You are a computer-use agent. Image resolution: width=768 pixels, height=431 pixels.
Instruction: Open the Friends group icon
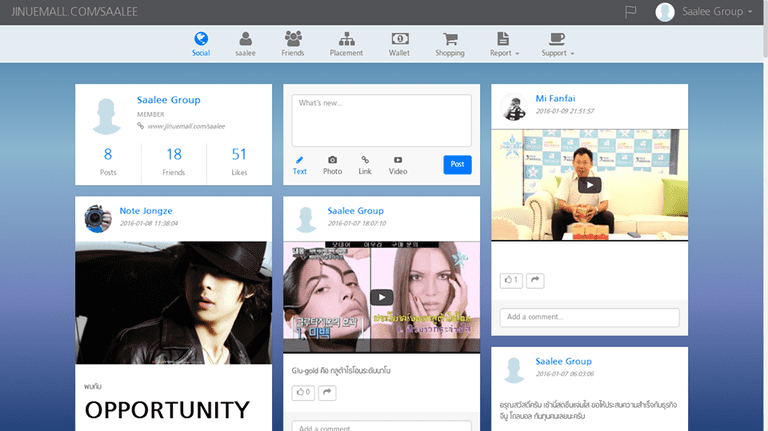tap(293, 39)
